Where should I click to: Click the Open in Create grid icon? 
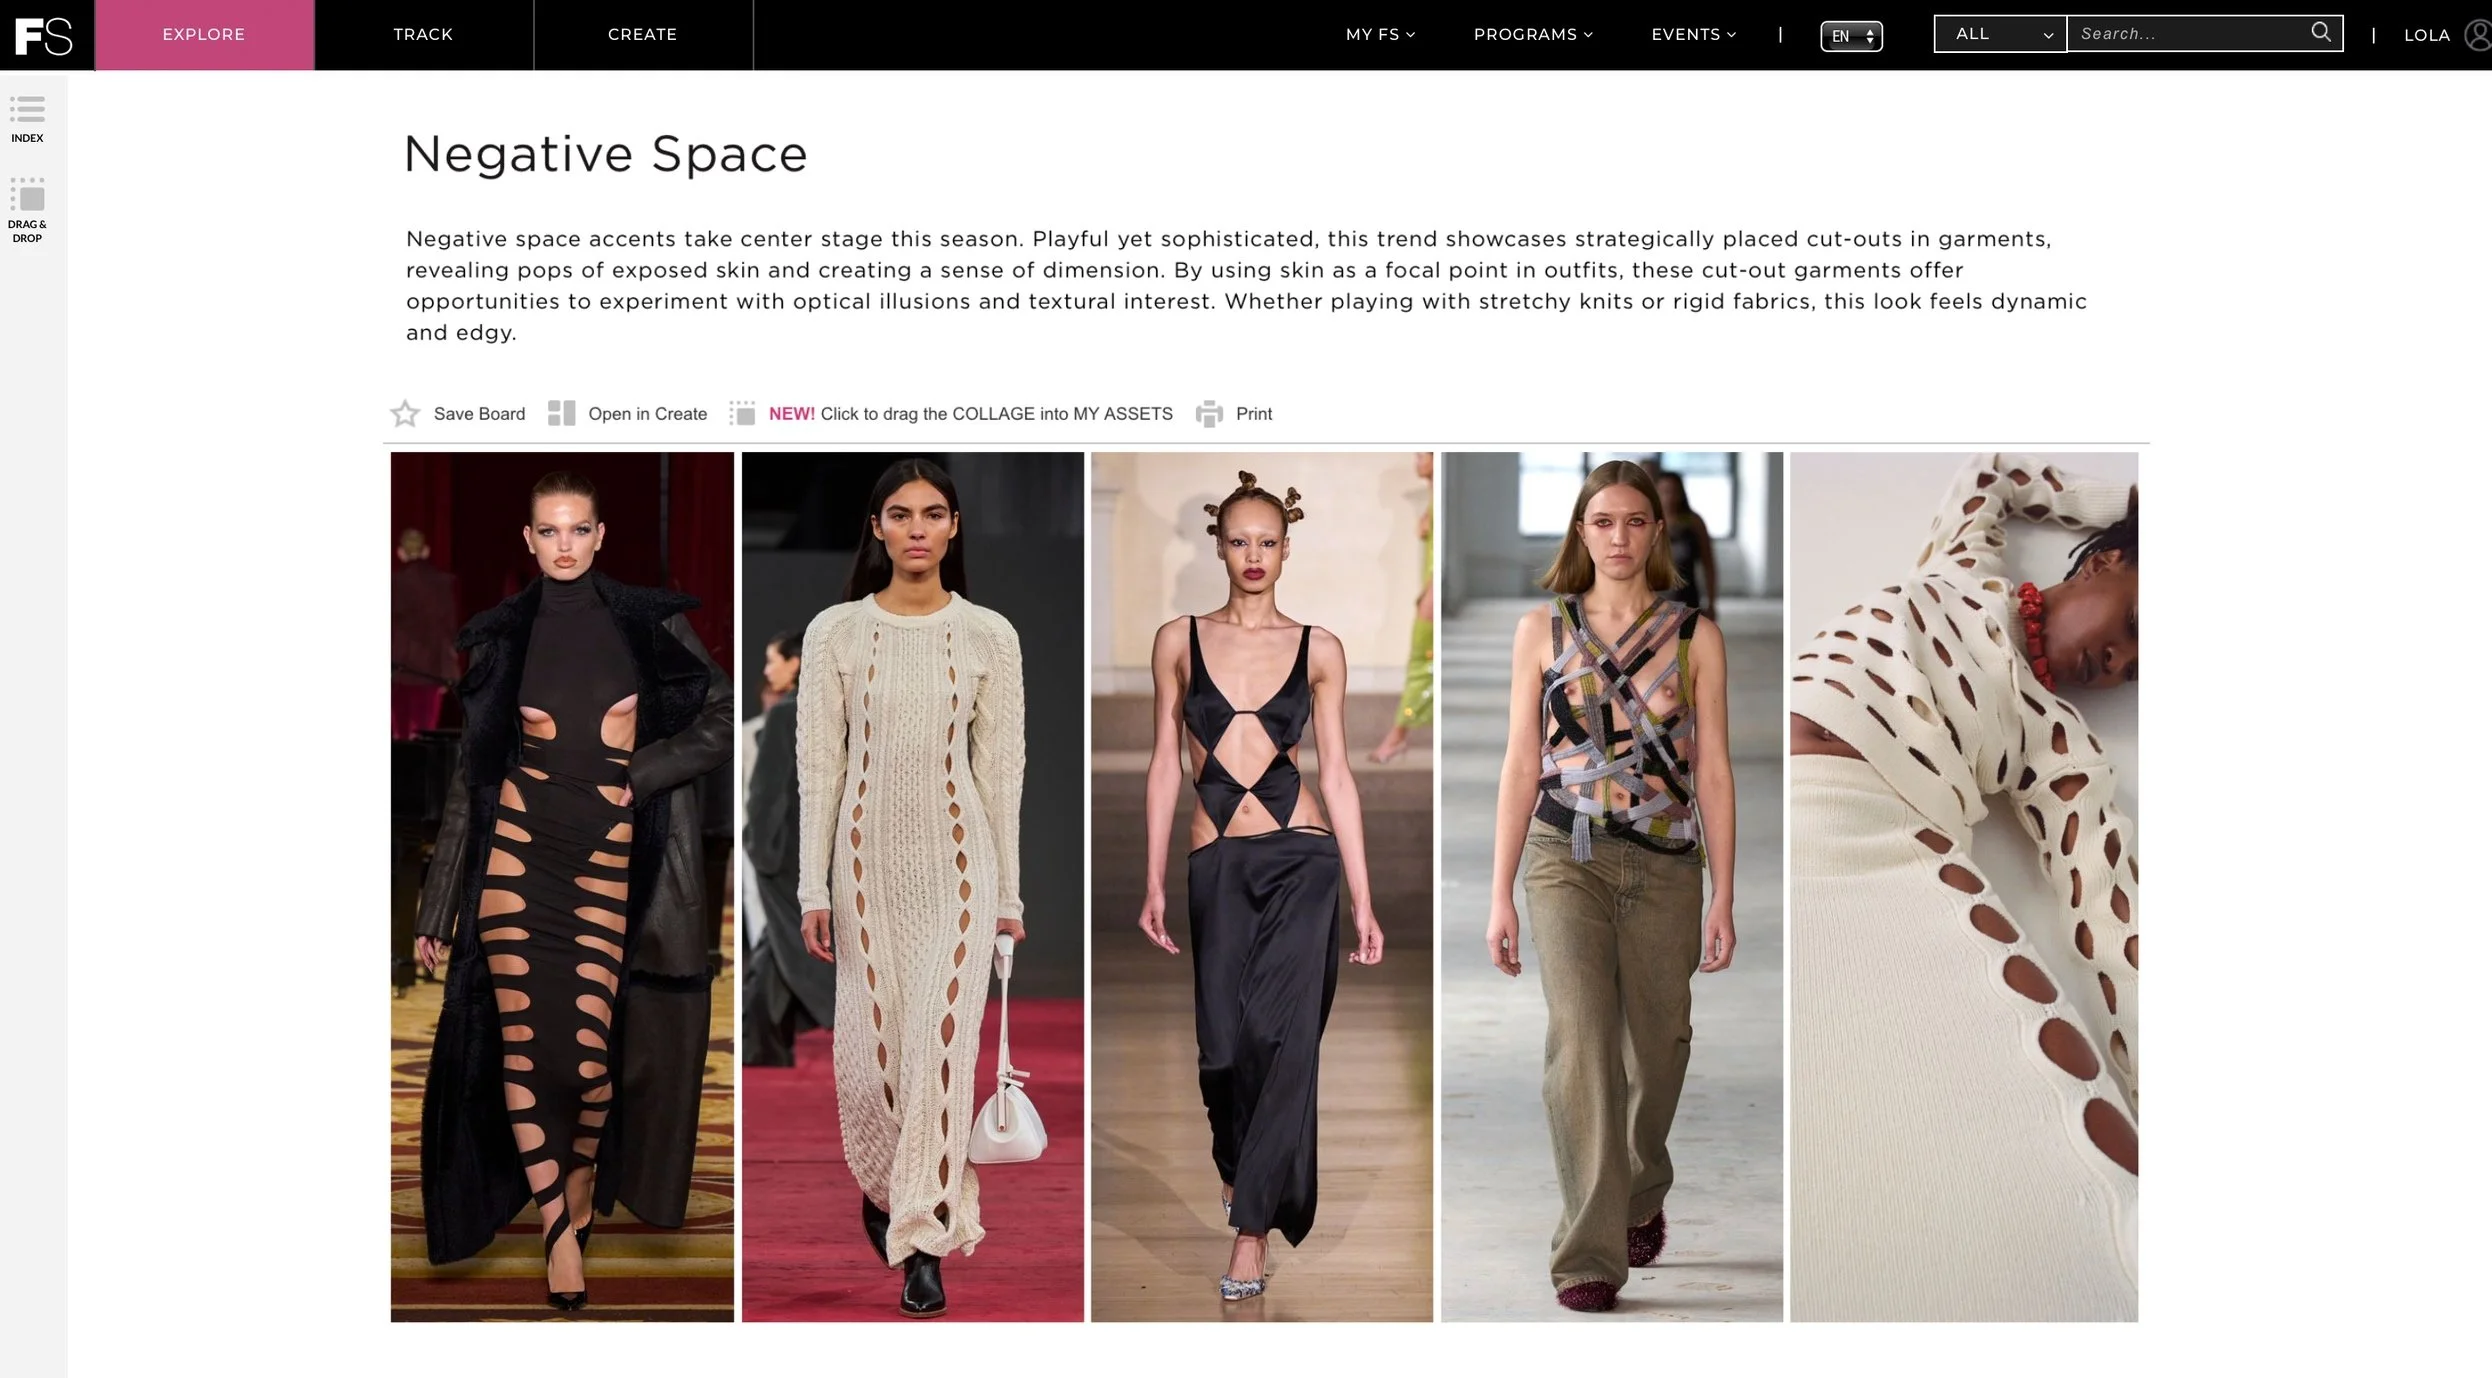click(x=562, y=413)
